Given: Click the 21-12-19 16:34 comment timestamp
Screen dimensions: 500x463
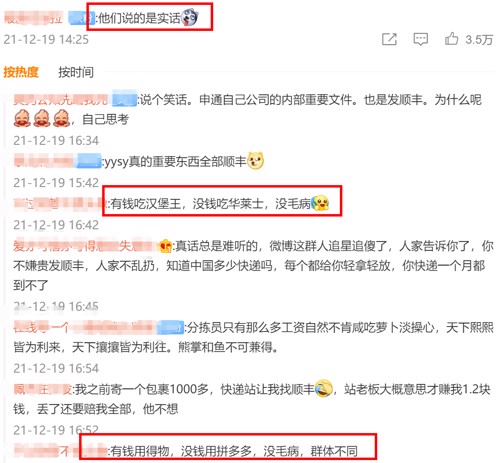Looking at the screenshot, I should point(56,140).
